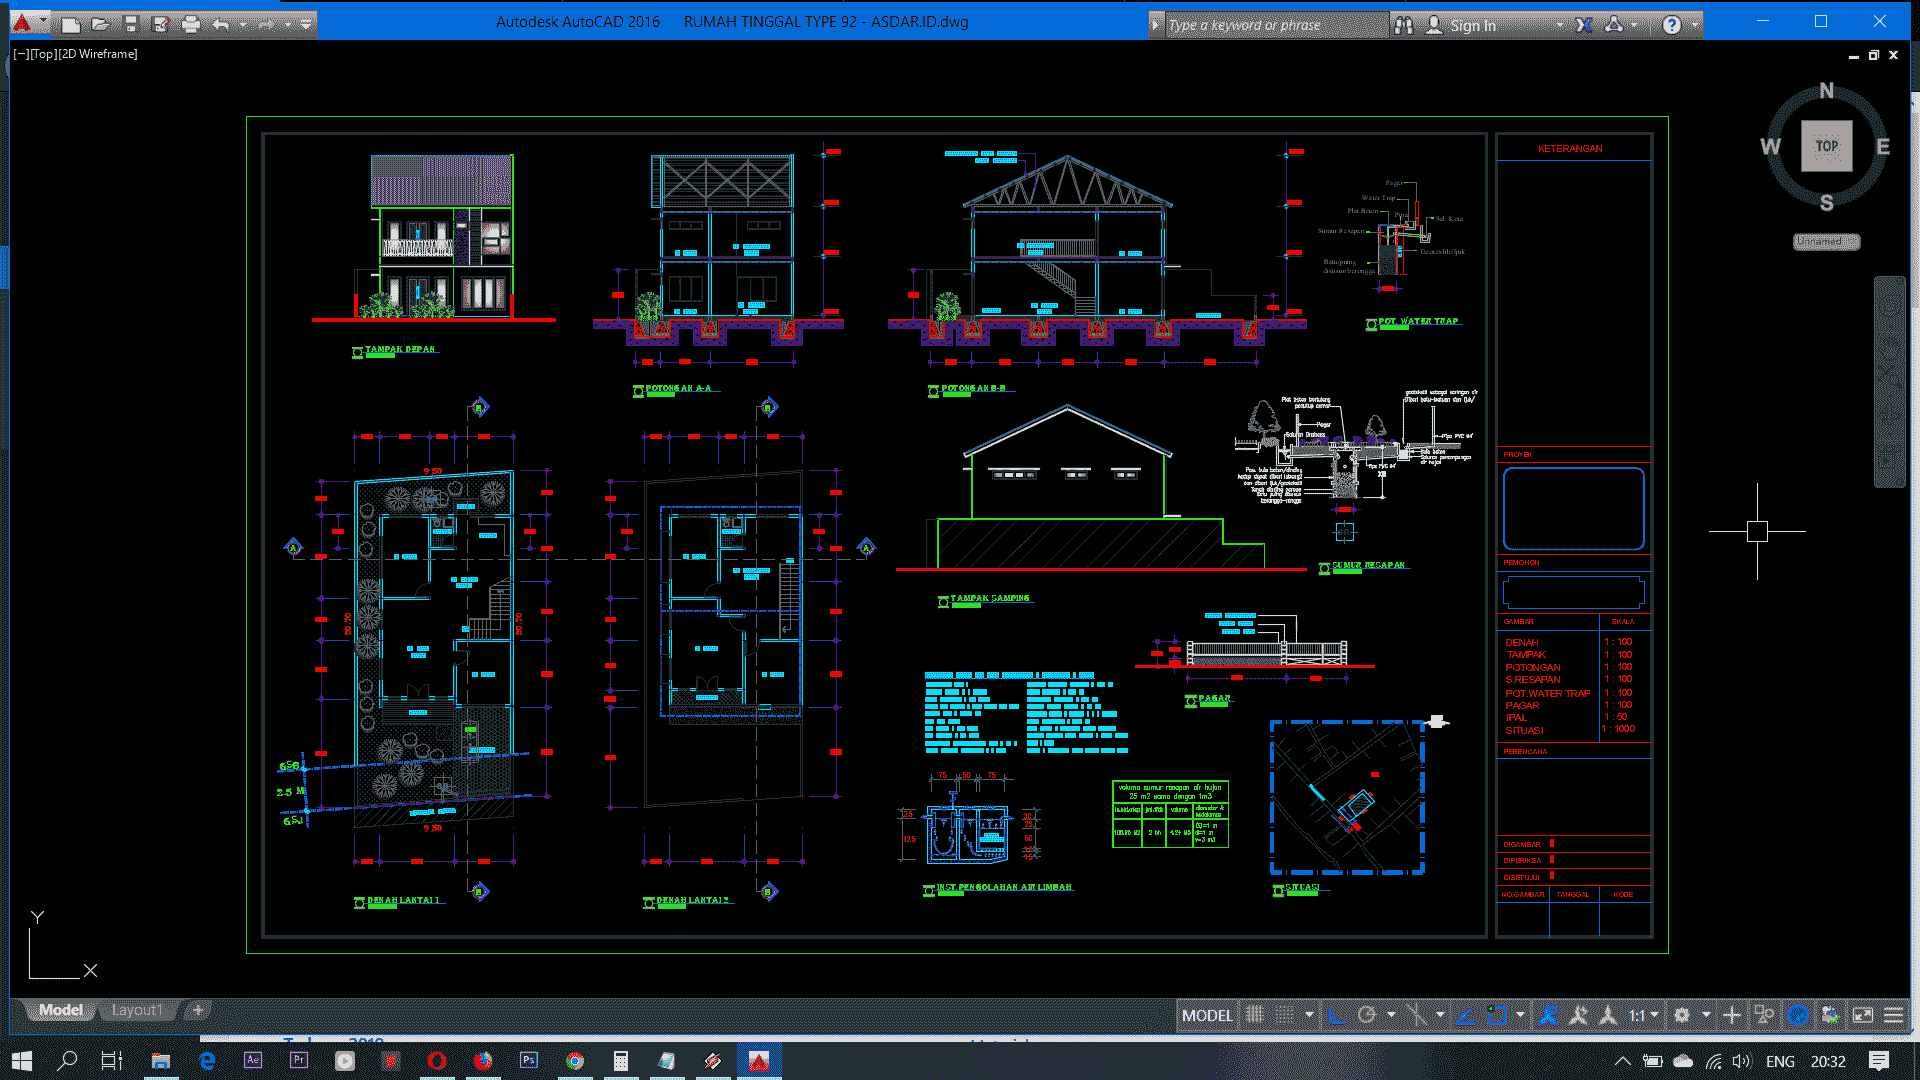Click the 1:1 scale ratio selector
The width and height of the screenshot is (1920, 1080).
[x=1643, y=1014]
